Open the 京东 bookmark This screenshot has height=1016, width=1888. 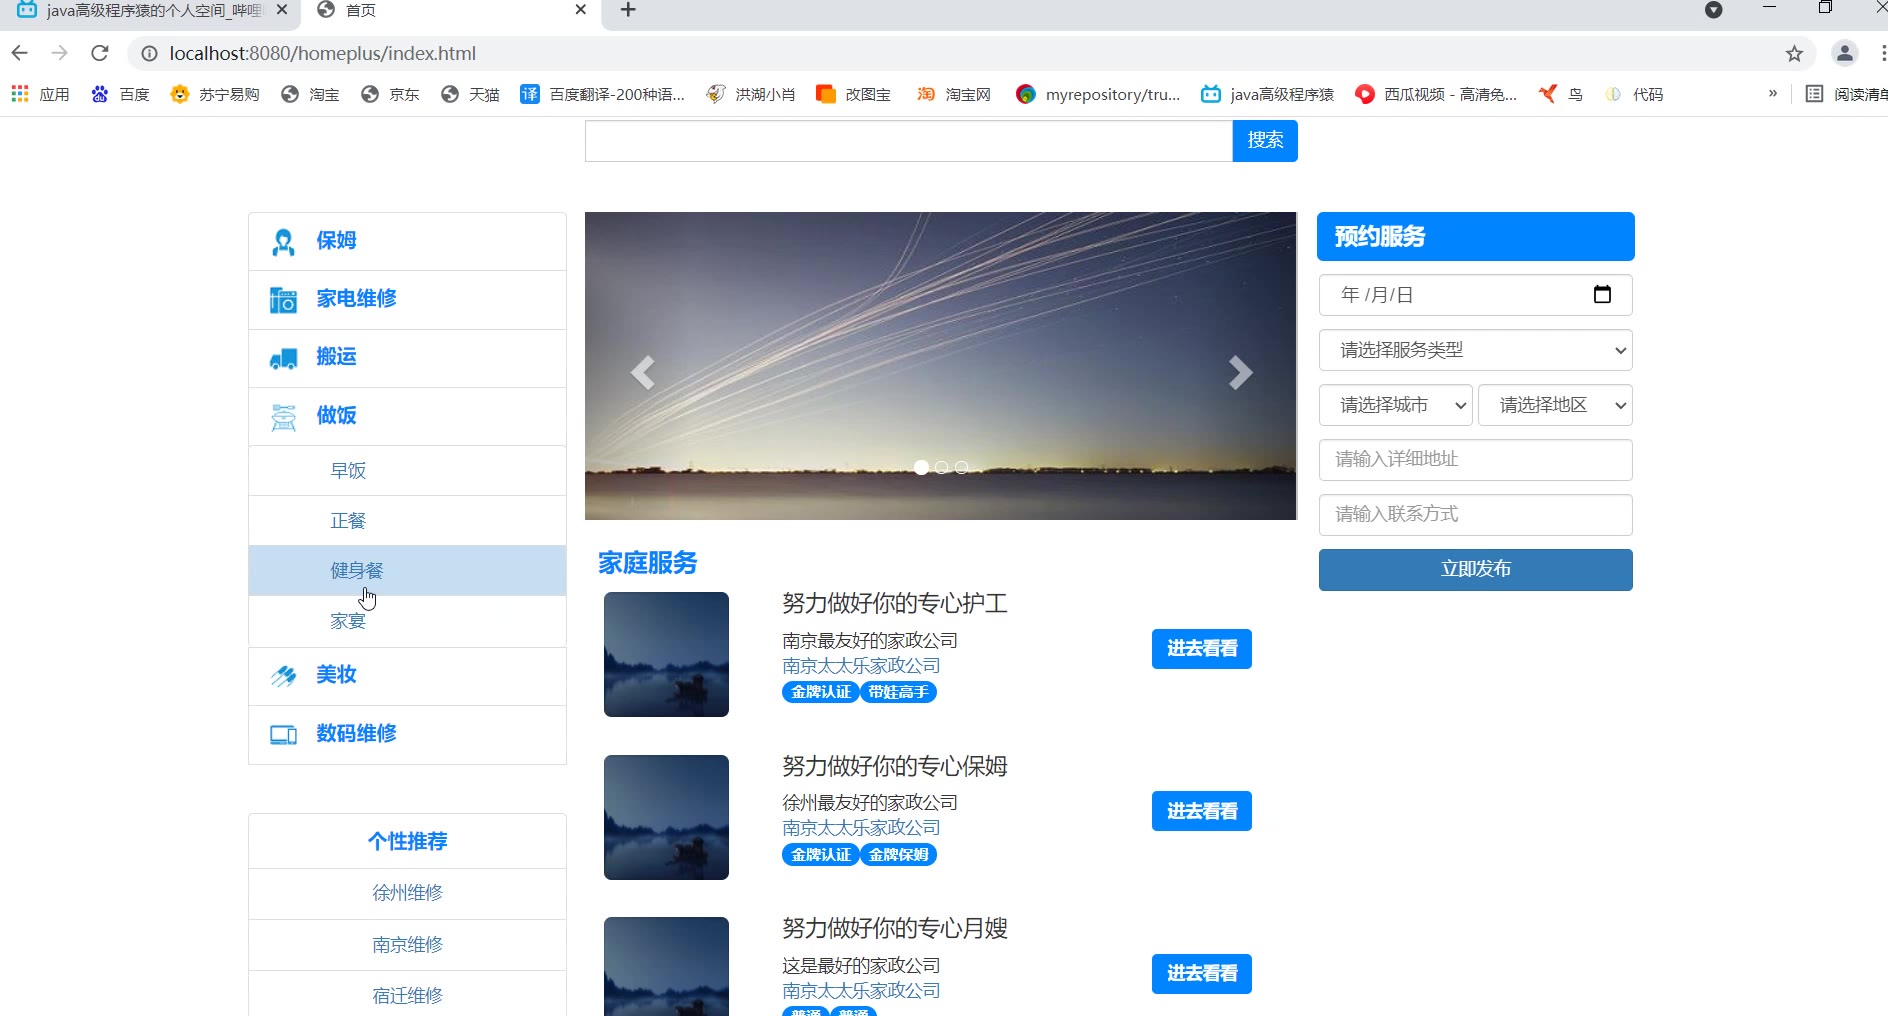pyautogui.click(x=390, y=94)
